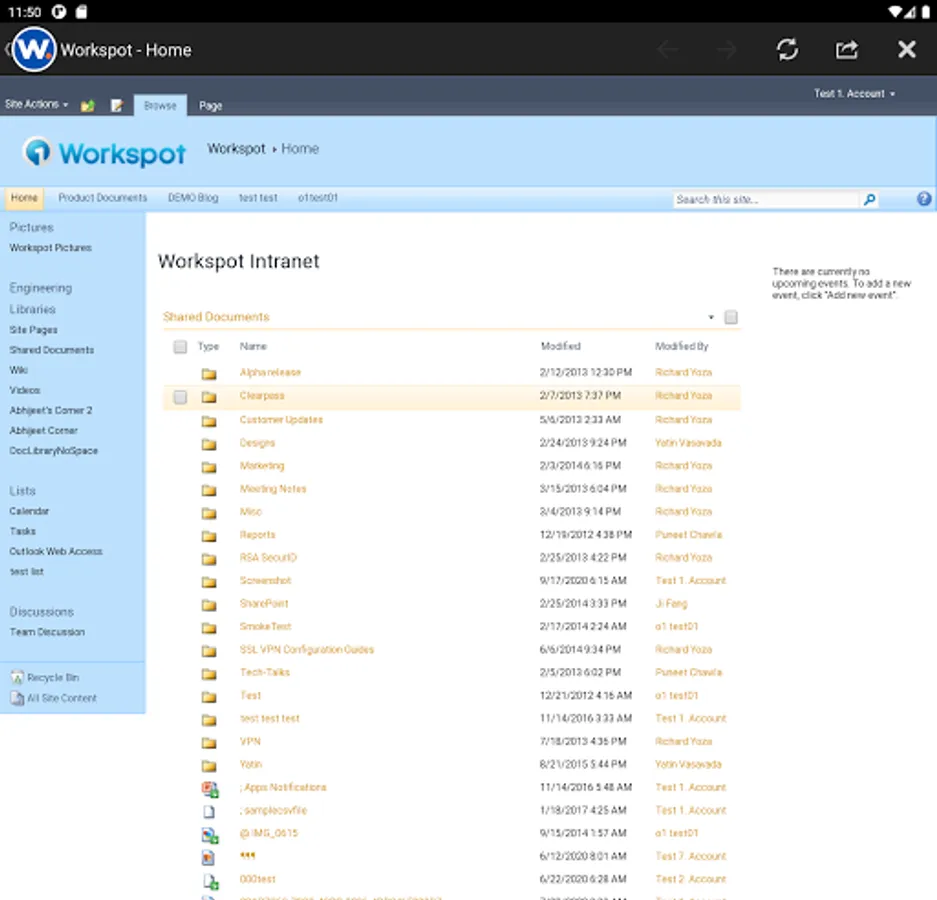Screen dimensions: 937x900
Task: Open the Tasks list link
Action: tap(23, 531)
